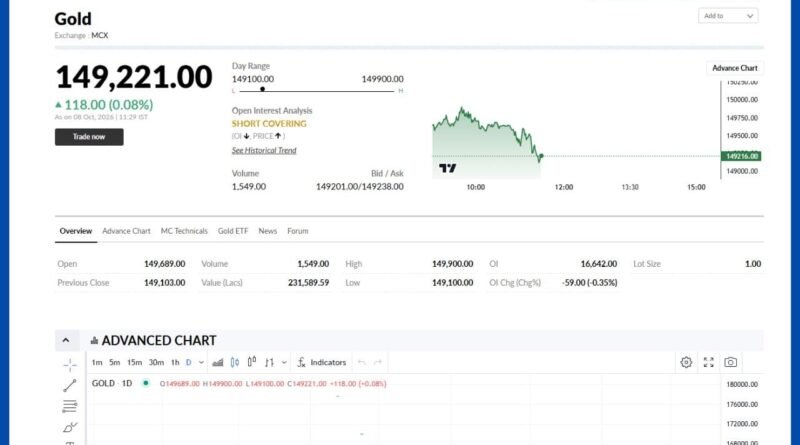Select the 5m timeframe
Image resolution: width=800 pixels, height=445 pixels.
coord(114,362)
